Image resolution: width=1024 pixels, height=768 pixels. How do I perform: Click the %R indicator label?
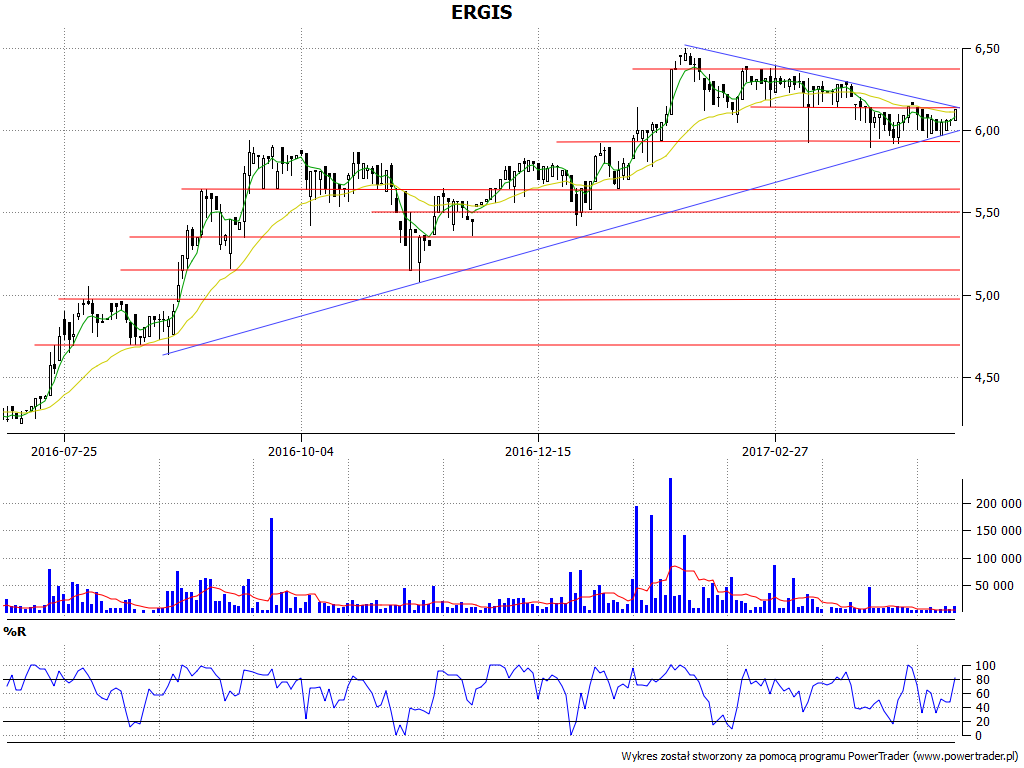14,632
